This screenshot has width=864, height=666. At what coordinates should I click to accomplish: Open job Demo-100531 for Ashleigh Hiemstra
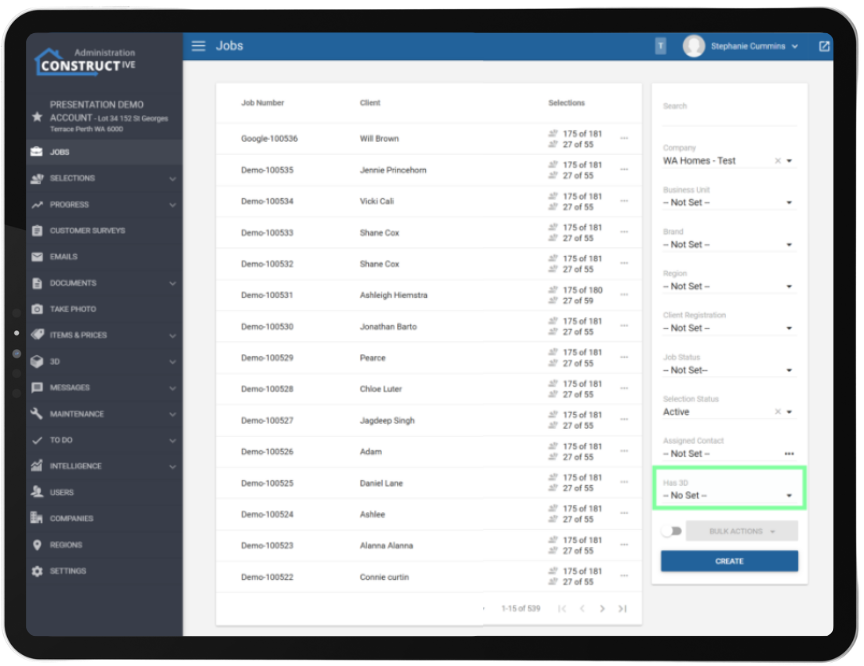267,295
